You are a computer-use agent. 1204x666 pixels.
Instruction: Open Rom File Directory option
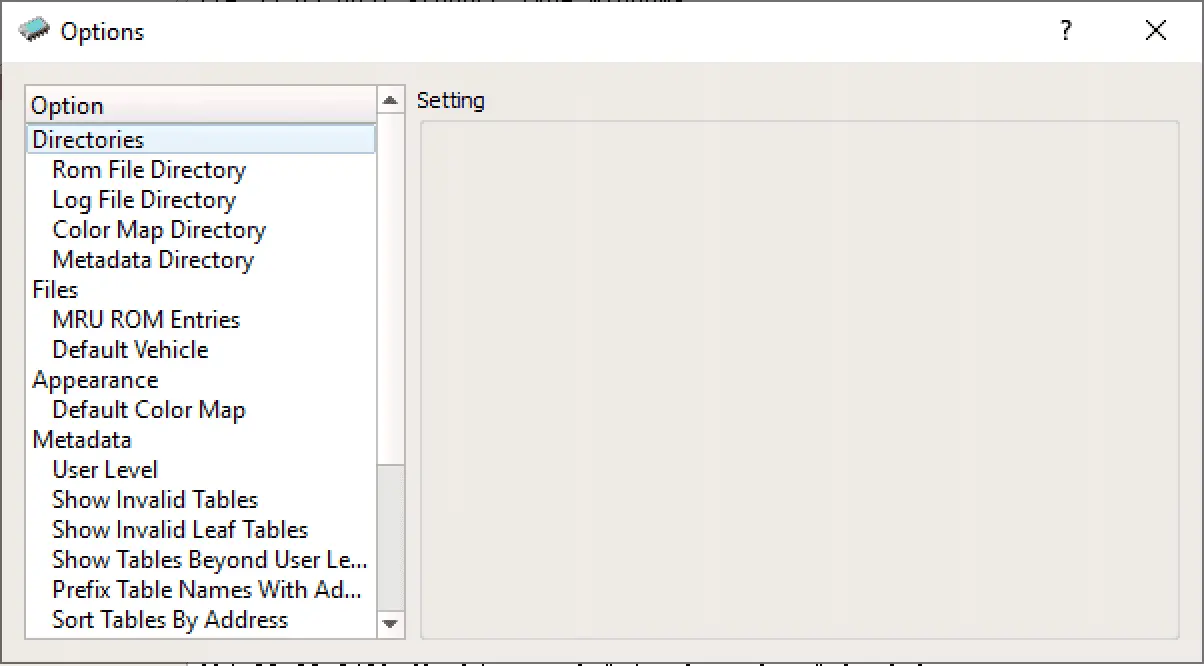pyautogui.click(x=149, y=170)
